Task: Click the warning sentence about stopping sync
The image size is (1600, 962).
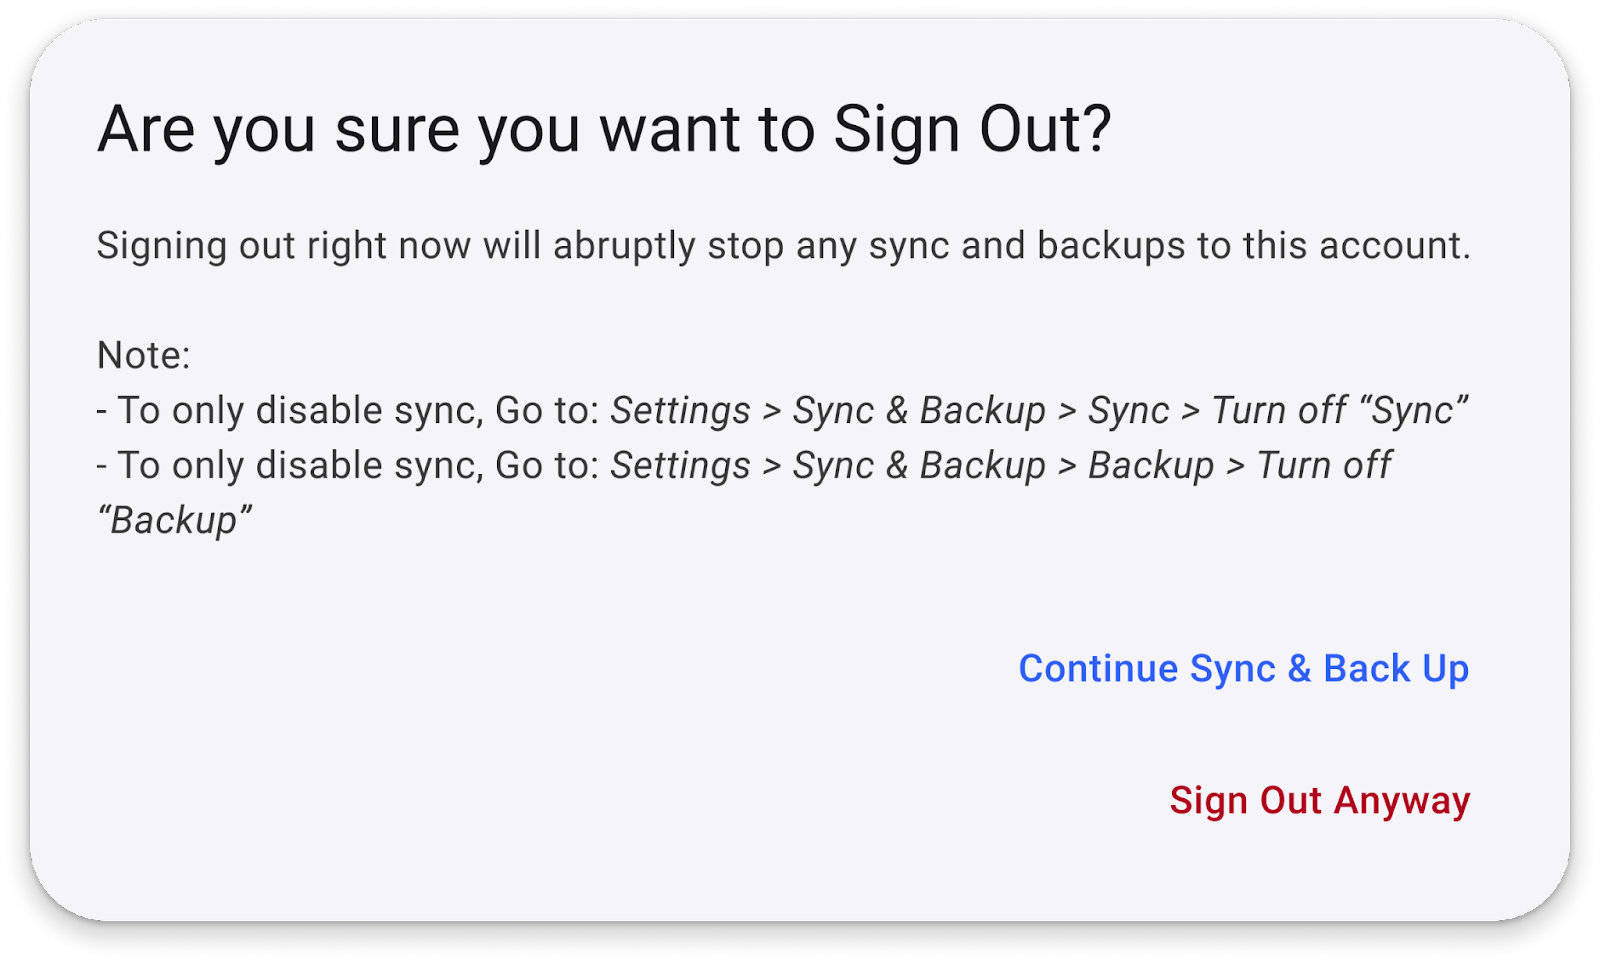Action: pos(783,246)
